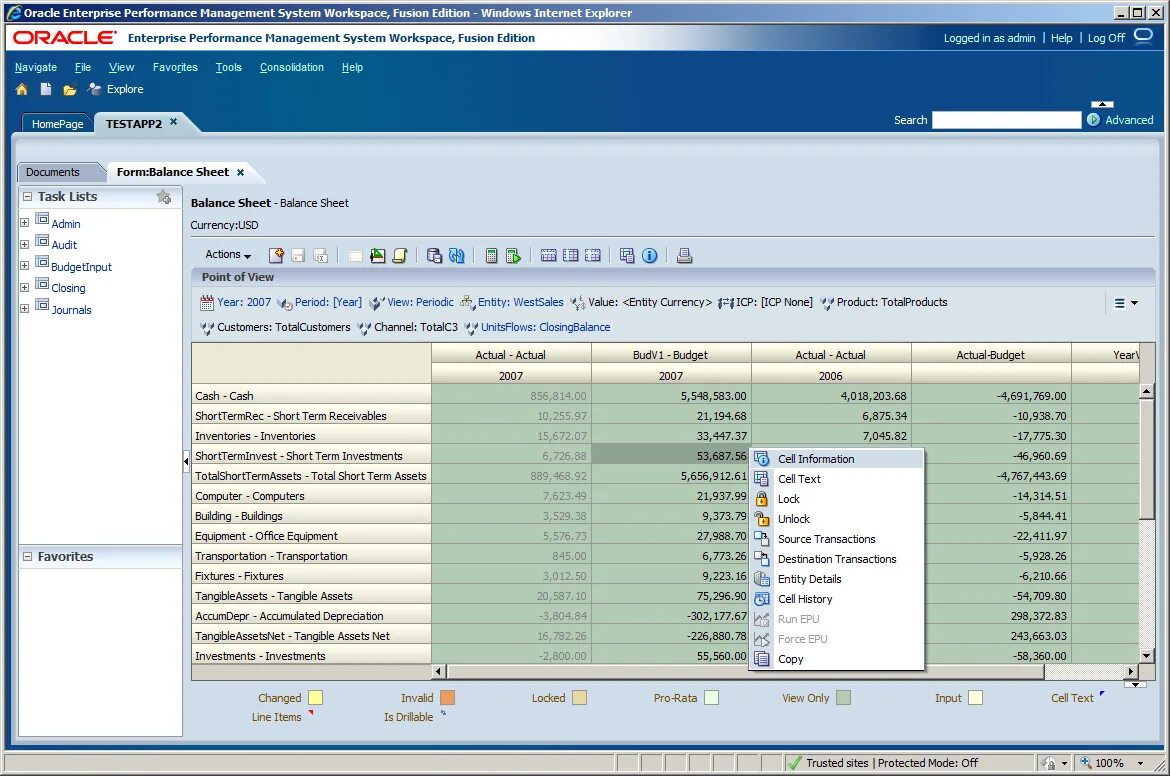Viewport: 1170px width, 776px height.
Task: Click the grid's vertical scrollbar down arrow
Action: pyautogui.click(x=1147, y=655)
